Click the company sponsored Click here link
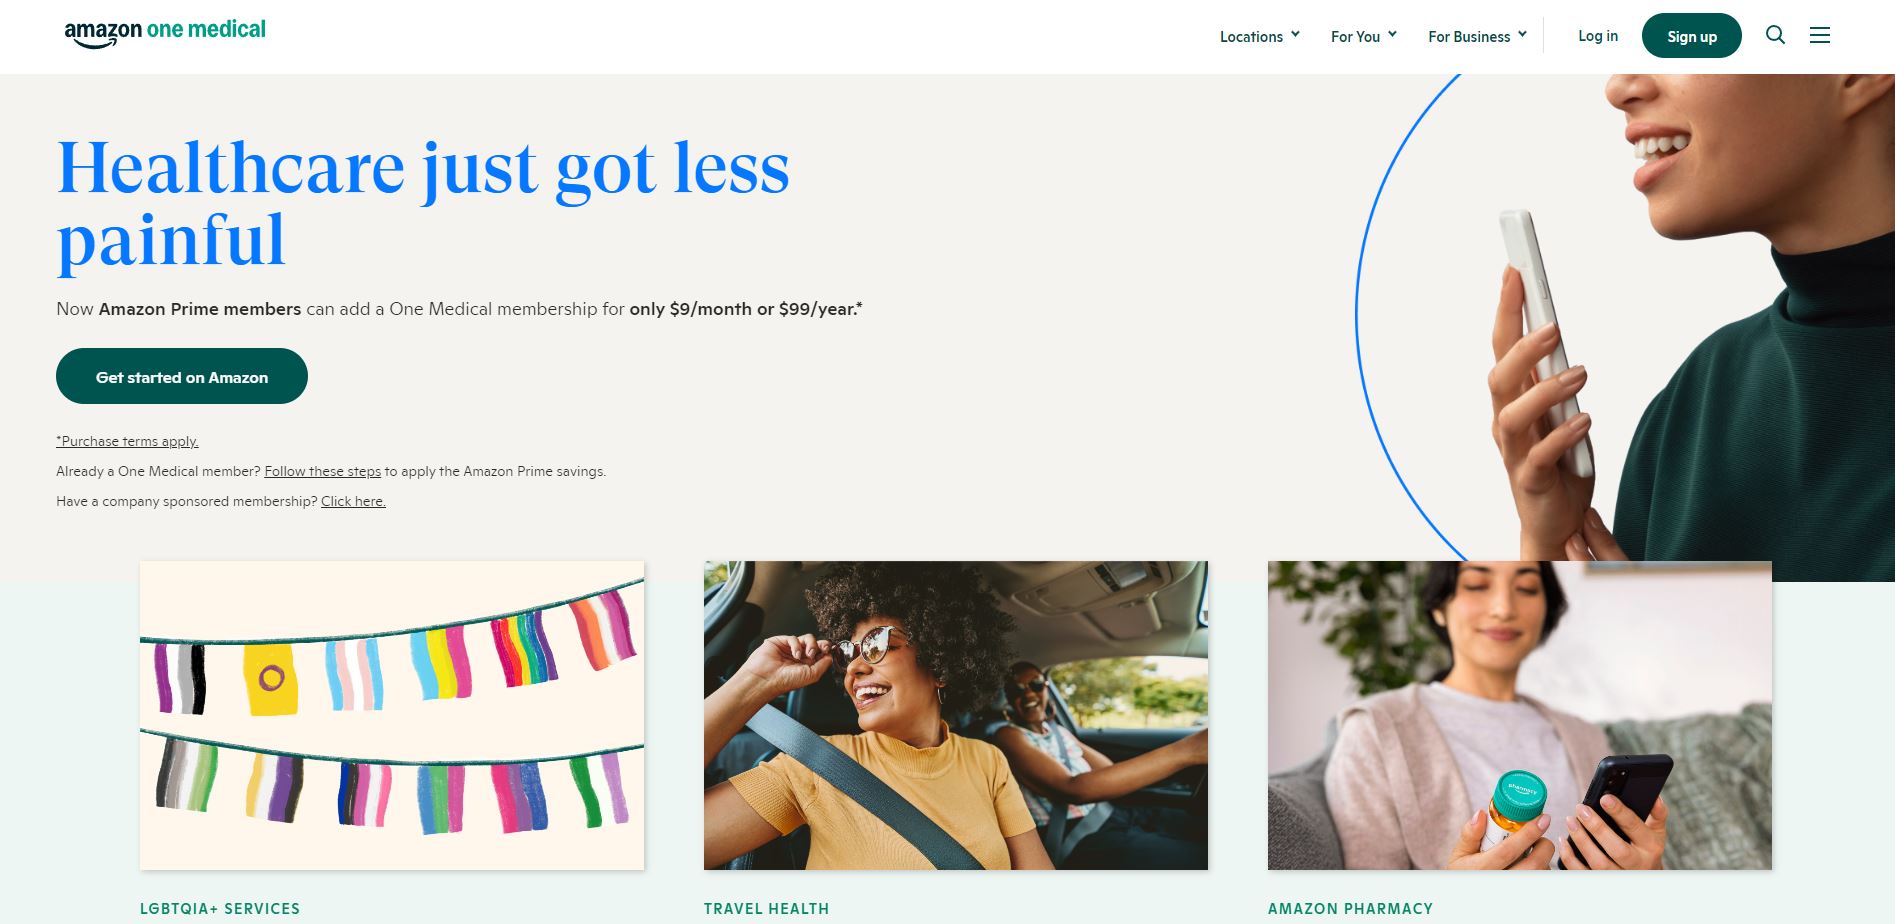Image resolution: width=1895 pixels, height=924 pixels. point(353,501)
